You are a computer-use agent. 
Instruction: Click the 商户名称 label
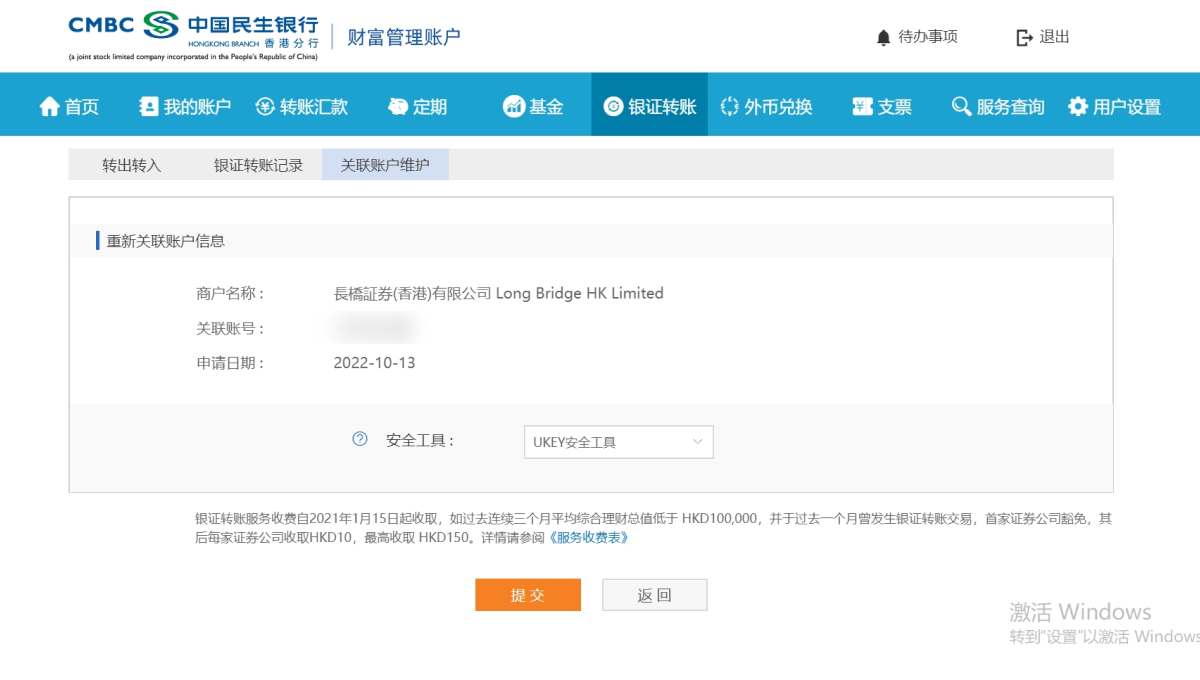pyautogui.click(x=230, y=293)
